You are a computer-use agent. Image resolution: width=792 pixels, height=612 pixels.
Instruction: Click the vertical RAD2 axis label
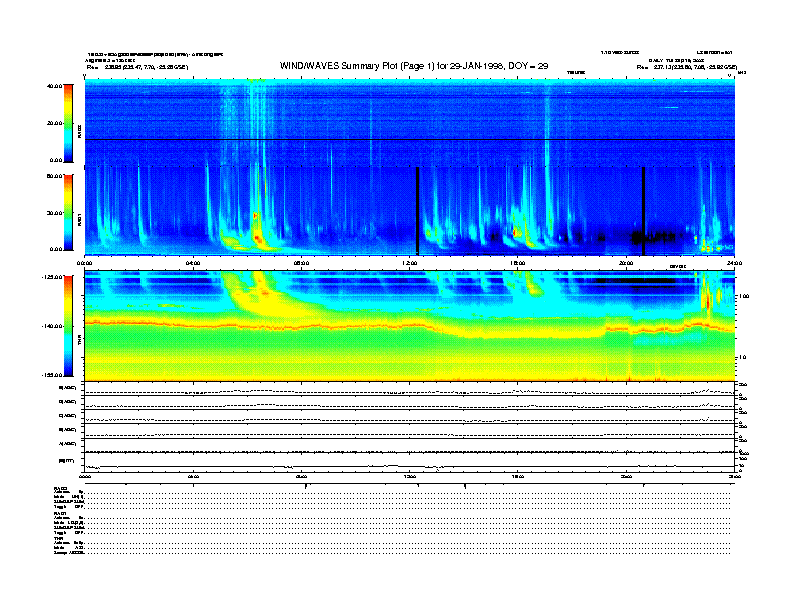point(79,131)
